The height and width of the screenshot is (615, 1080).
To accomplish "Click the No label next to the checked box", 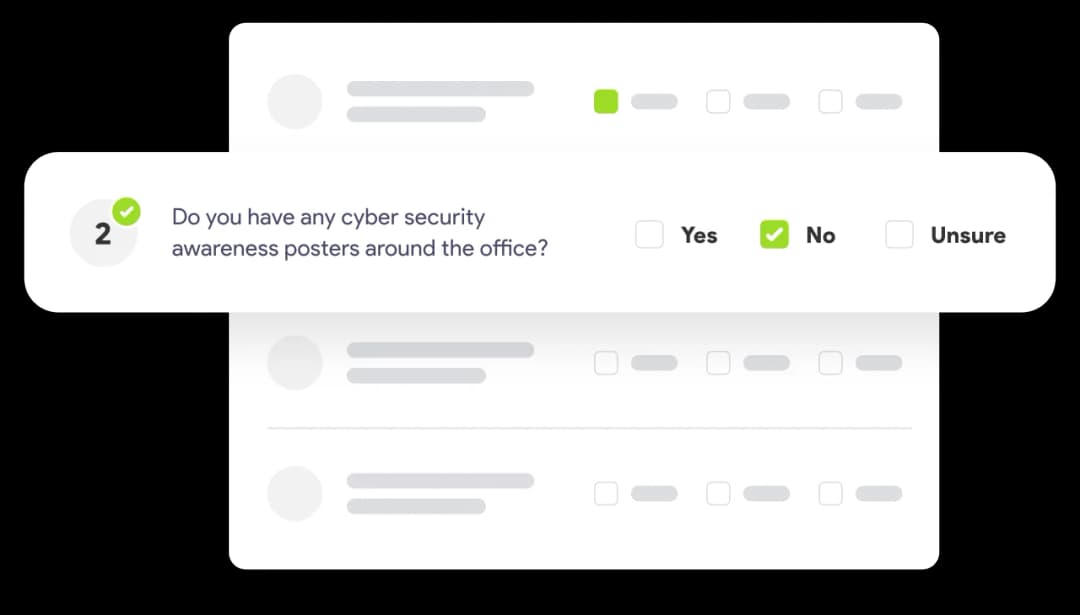I will tap(821, 235).
